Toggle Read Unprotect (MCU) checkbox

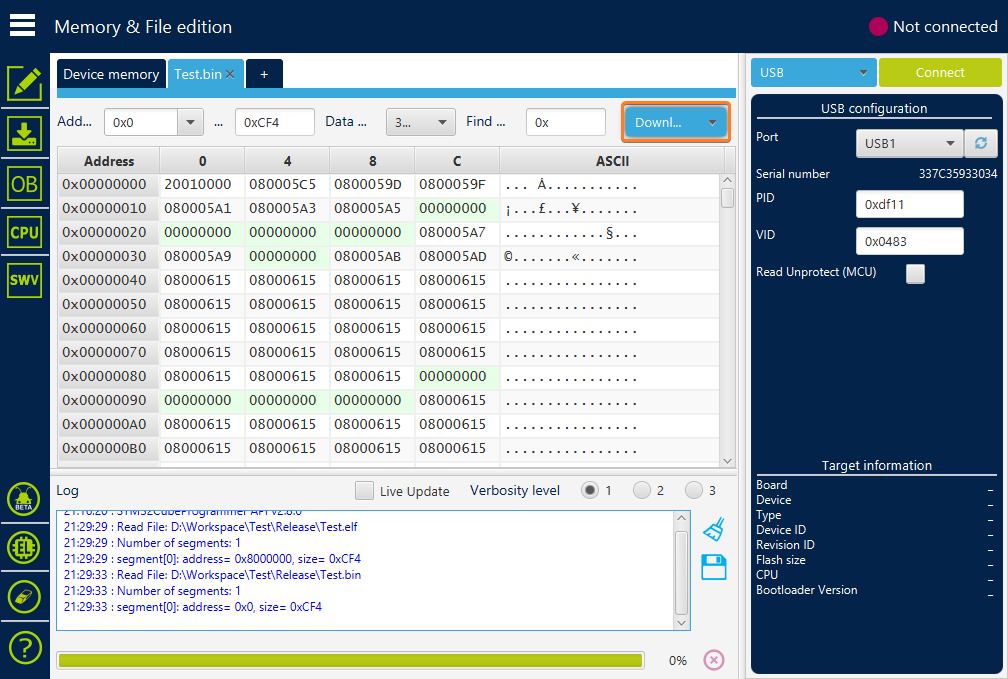915,273
